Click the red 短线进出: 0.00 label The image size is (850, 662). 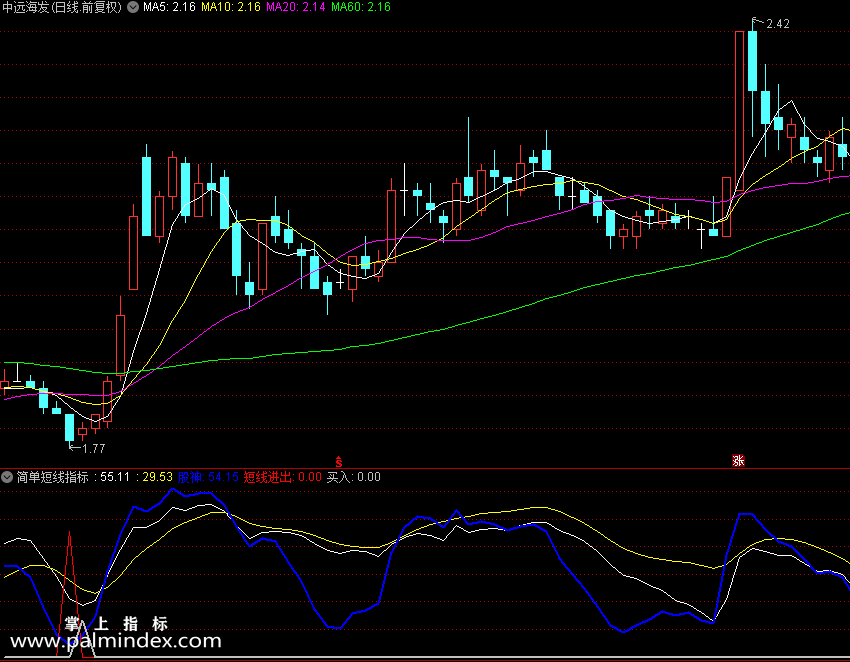(x=282, y=477)
